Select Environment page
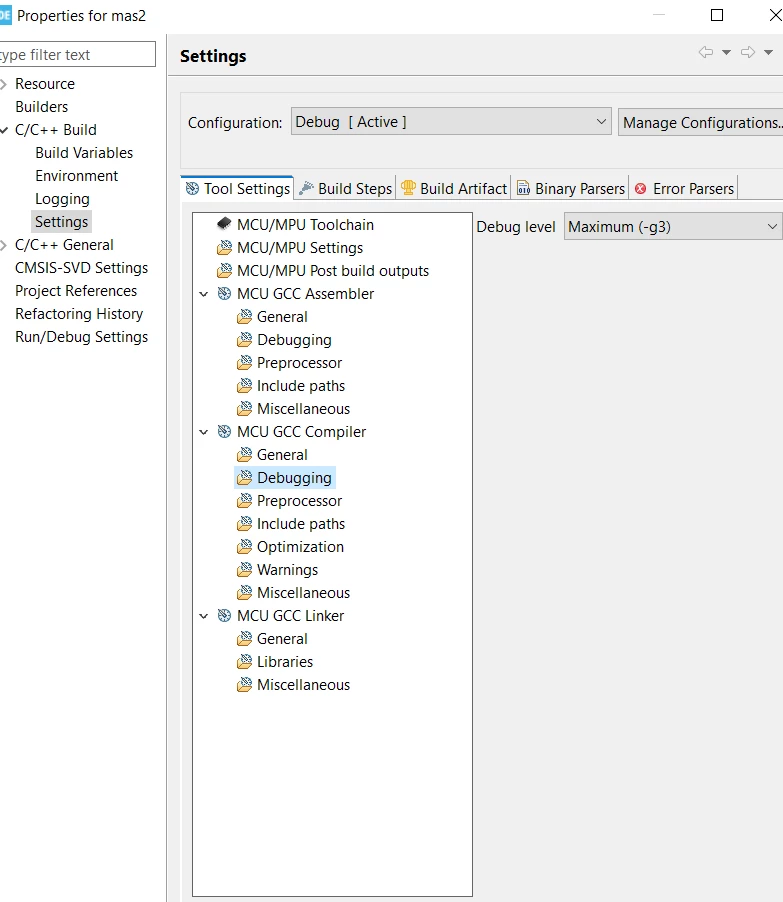 [77, 176]
